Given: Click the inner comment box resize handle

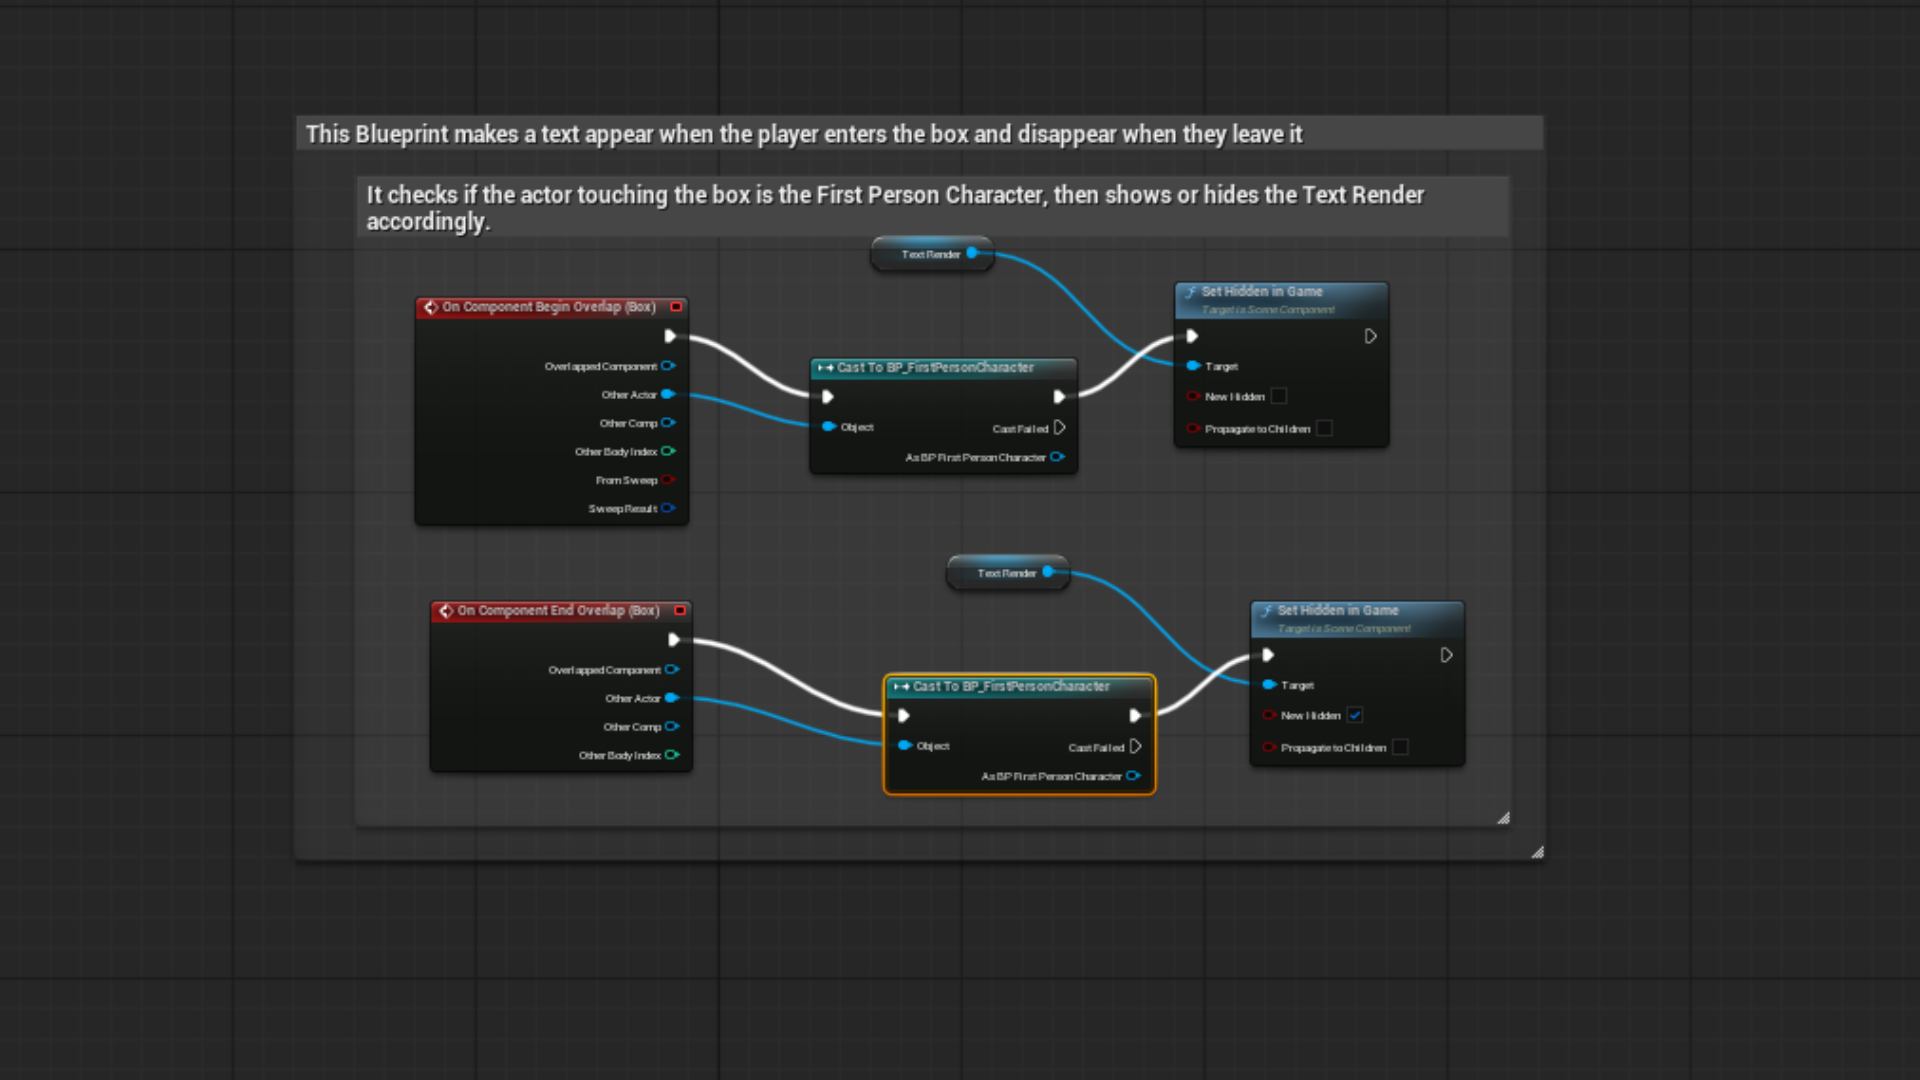Looking at the screenshot, I should point(1503,818).
